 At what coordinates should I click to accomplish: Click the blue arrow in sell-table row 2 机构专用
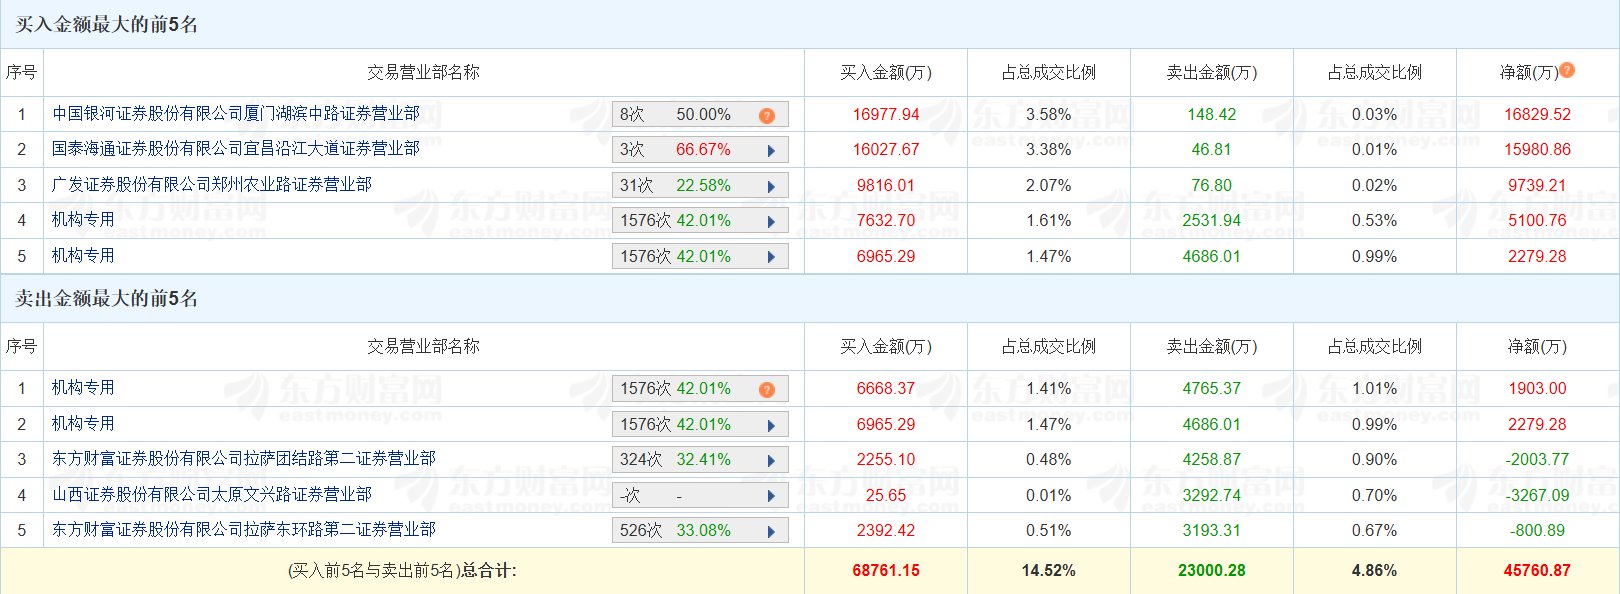(x=771, y=425)
